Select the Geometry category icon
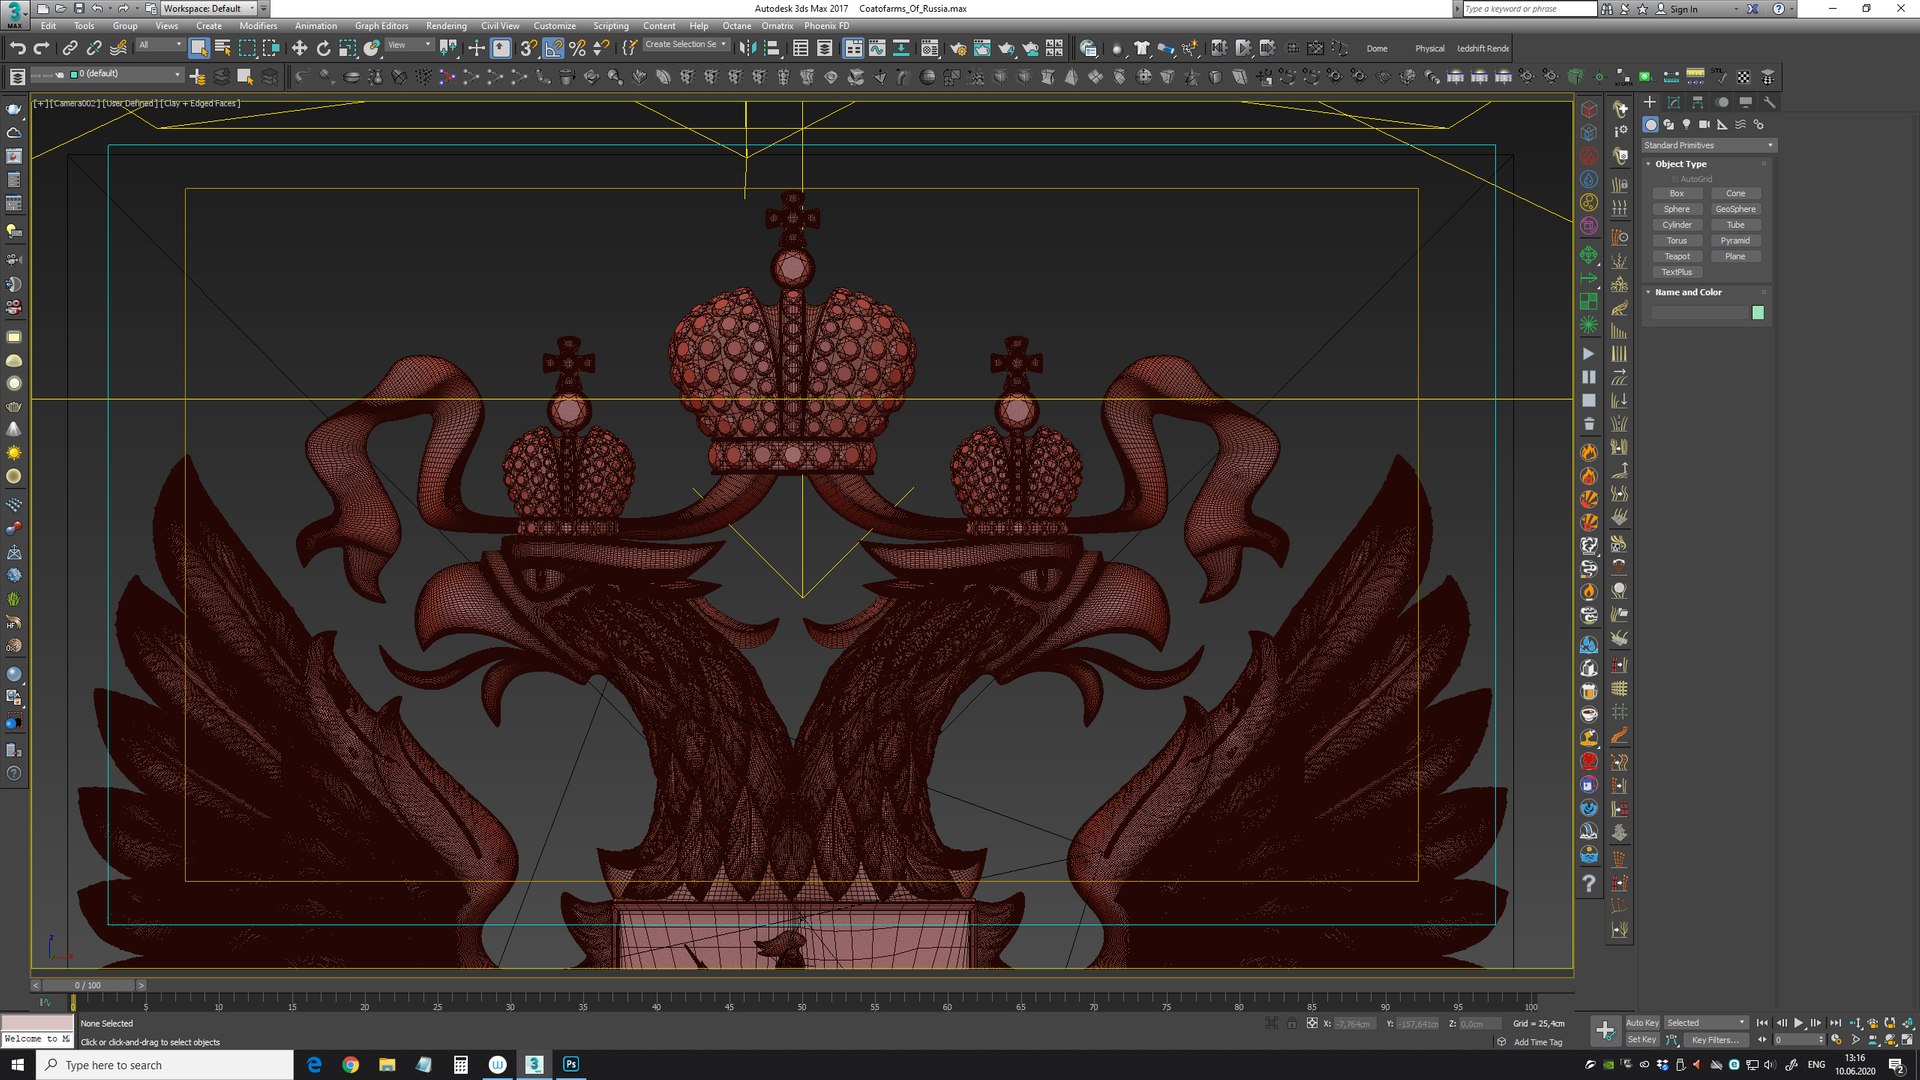1920x1080 pixels. pyautogui.click(x=1650, y=125)
